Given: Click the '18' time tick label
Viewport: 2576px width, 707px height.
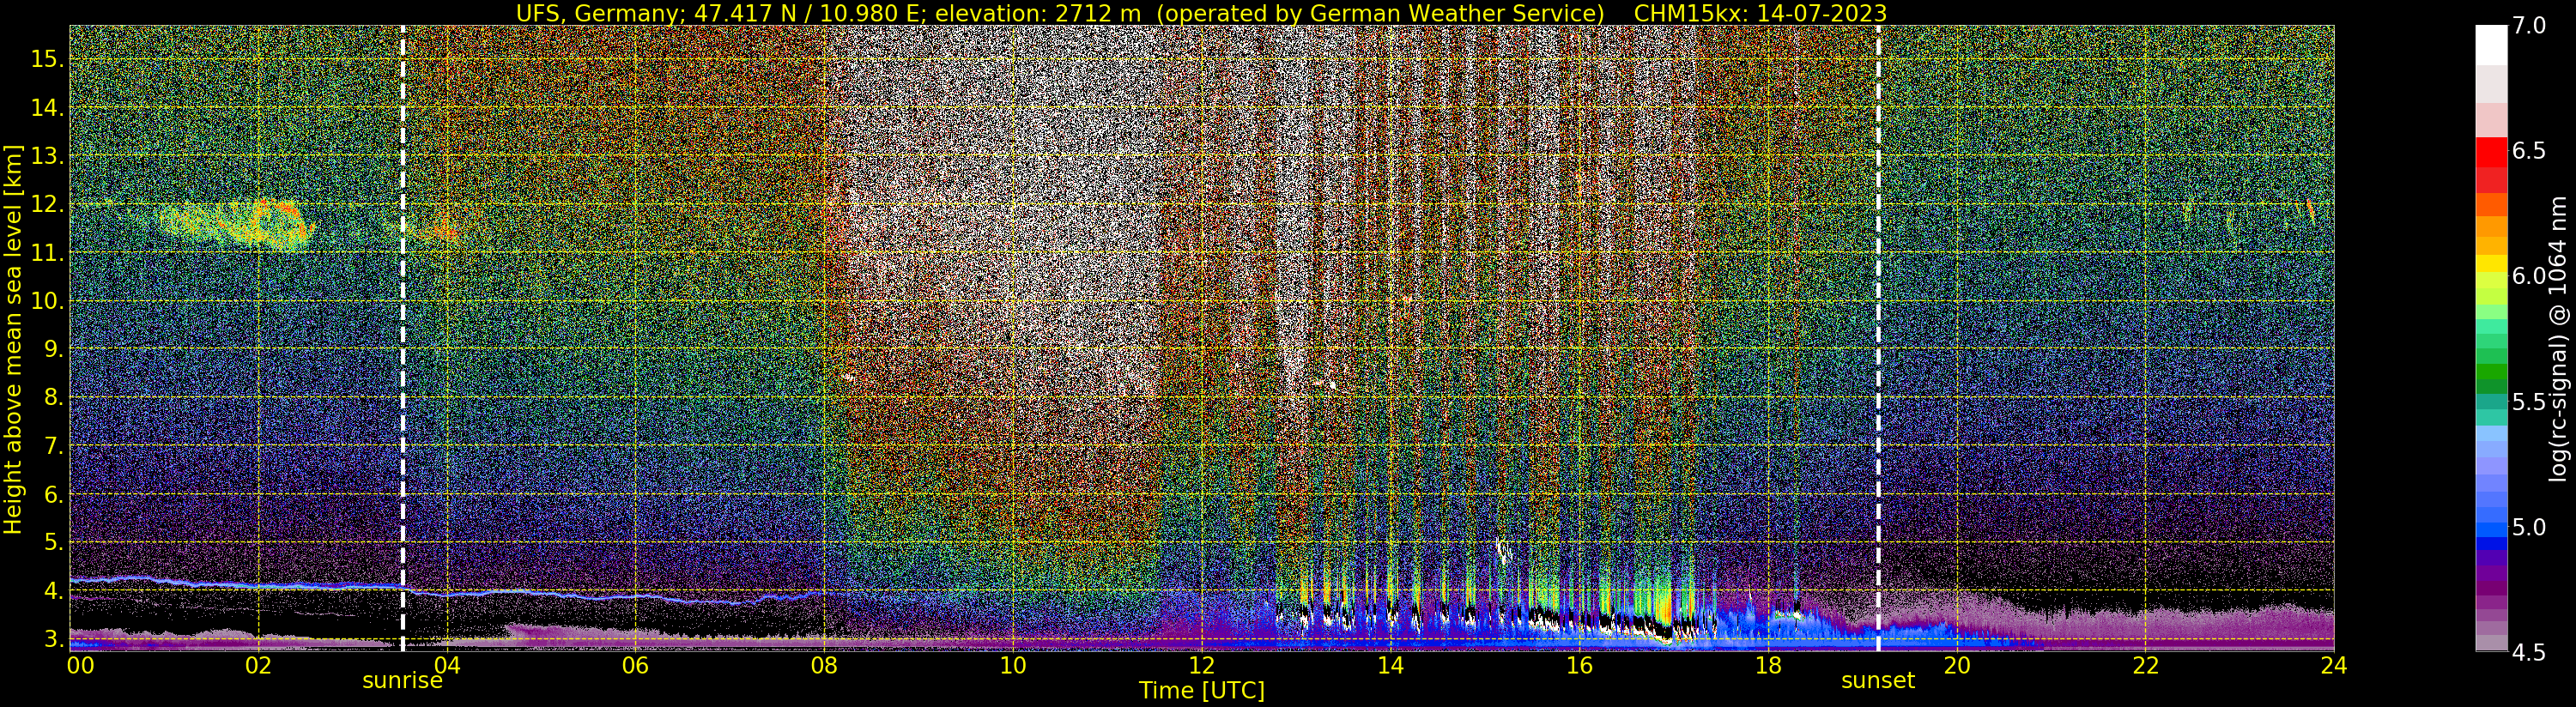Looking at the screenshot, I should (1768, 665).
